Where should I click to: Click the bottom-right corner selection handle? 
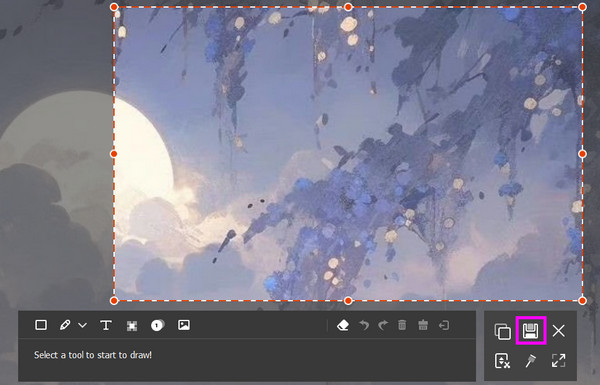click(x=582, y=301)
